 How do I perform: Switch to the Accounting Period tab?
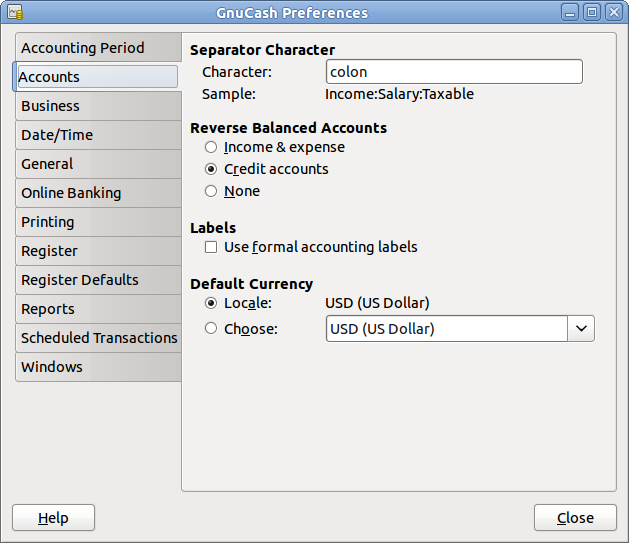pos(97,48)
